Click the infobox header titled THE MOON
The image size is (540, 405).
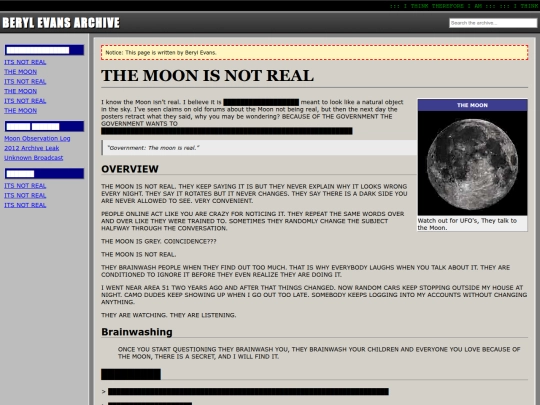pyautogui.click(x=472, y=105)
